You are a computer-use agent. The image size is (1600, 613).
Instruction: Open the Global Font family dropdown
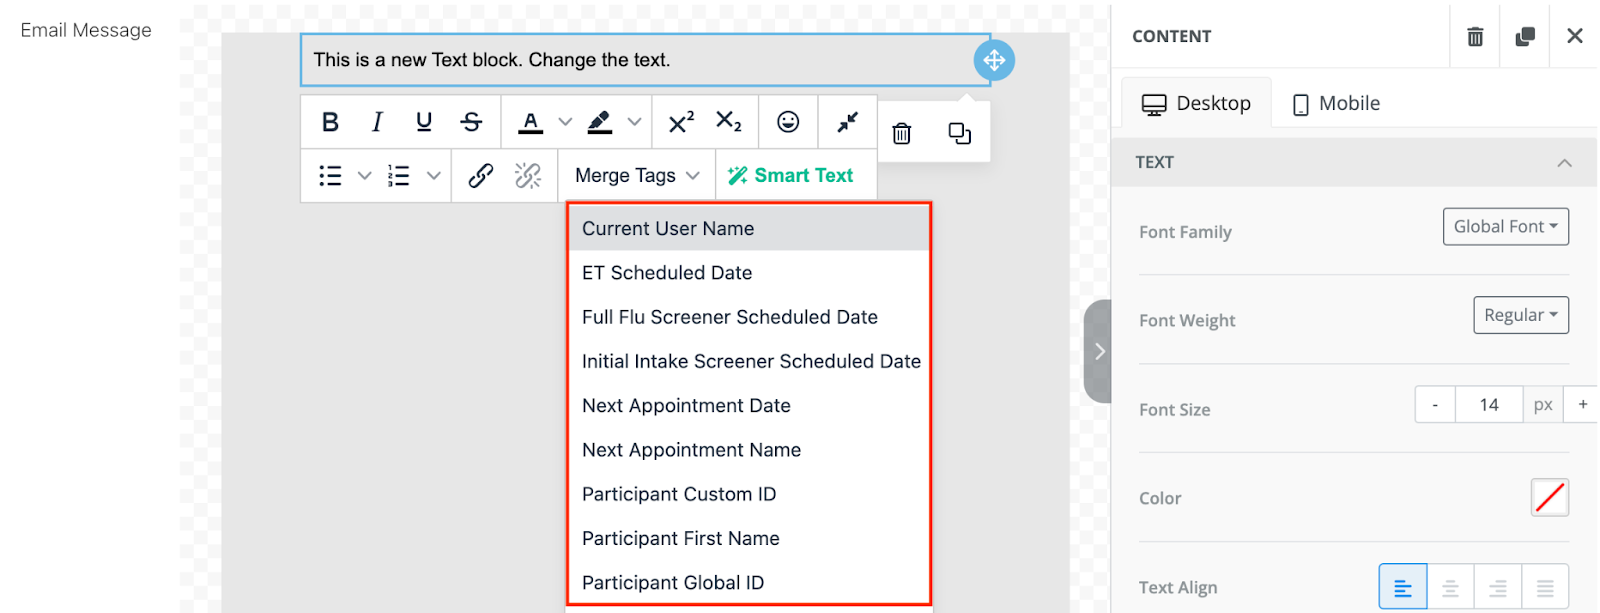(1505, 227)
